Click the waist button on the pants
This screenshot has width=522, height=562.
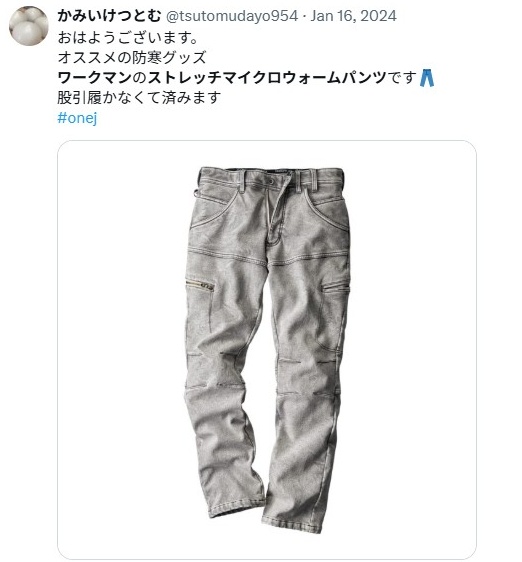(x=271, y=182)
